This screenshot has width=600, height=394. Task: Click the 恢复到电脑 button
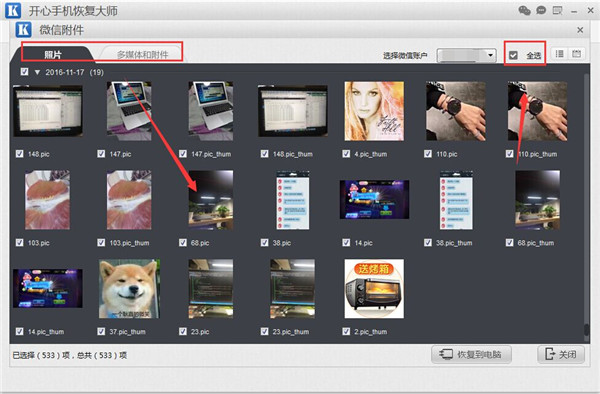coord(471,355)
